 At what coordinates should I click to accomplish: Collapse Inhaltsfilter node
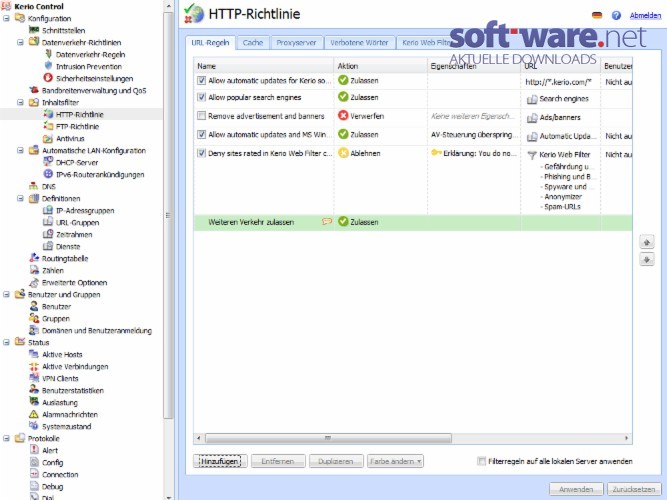[x=20, y=102]
